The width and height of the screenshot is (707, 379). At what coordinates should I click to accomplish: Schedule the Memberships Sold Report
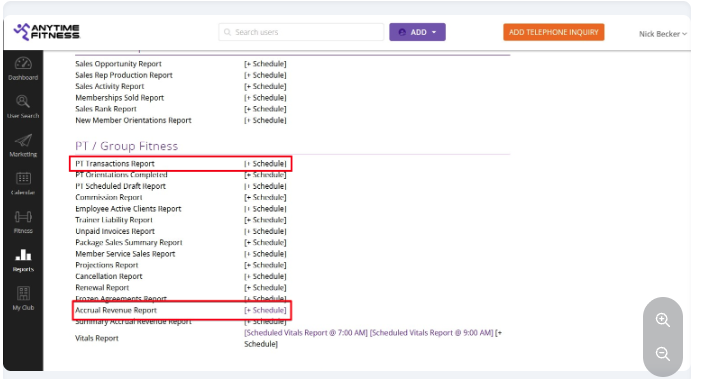[x=265, y=97]
